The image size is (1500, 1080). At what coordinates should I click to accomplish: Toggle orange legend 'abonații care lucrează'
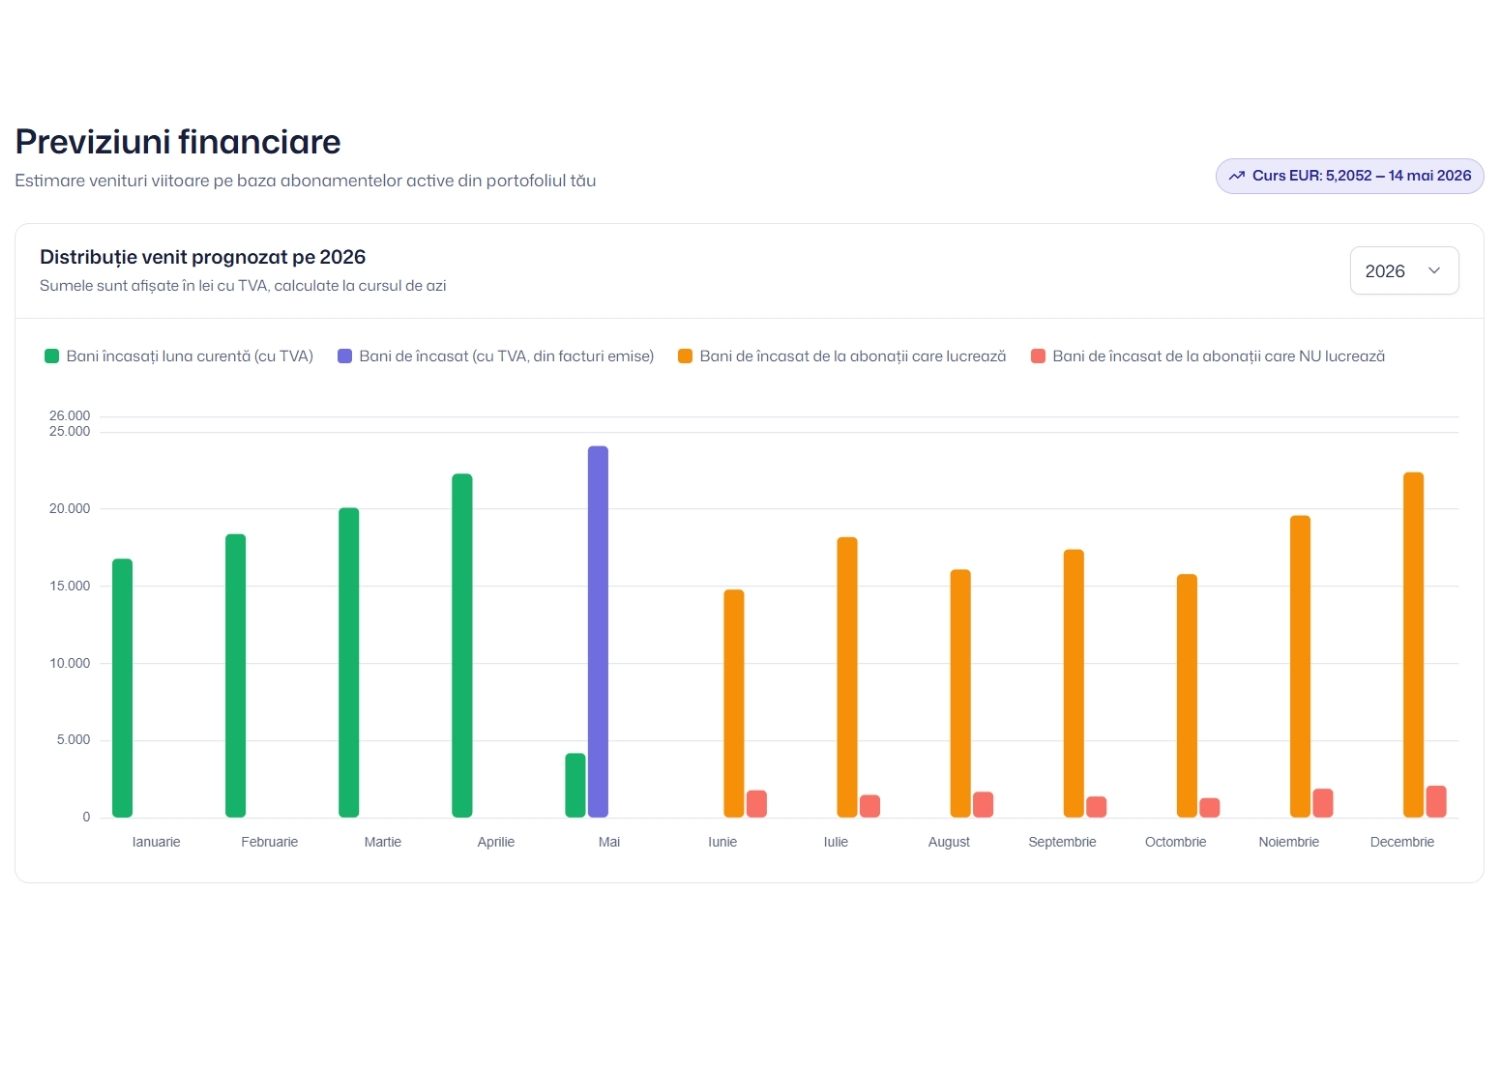[842, 356]
